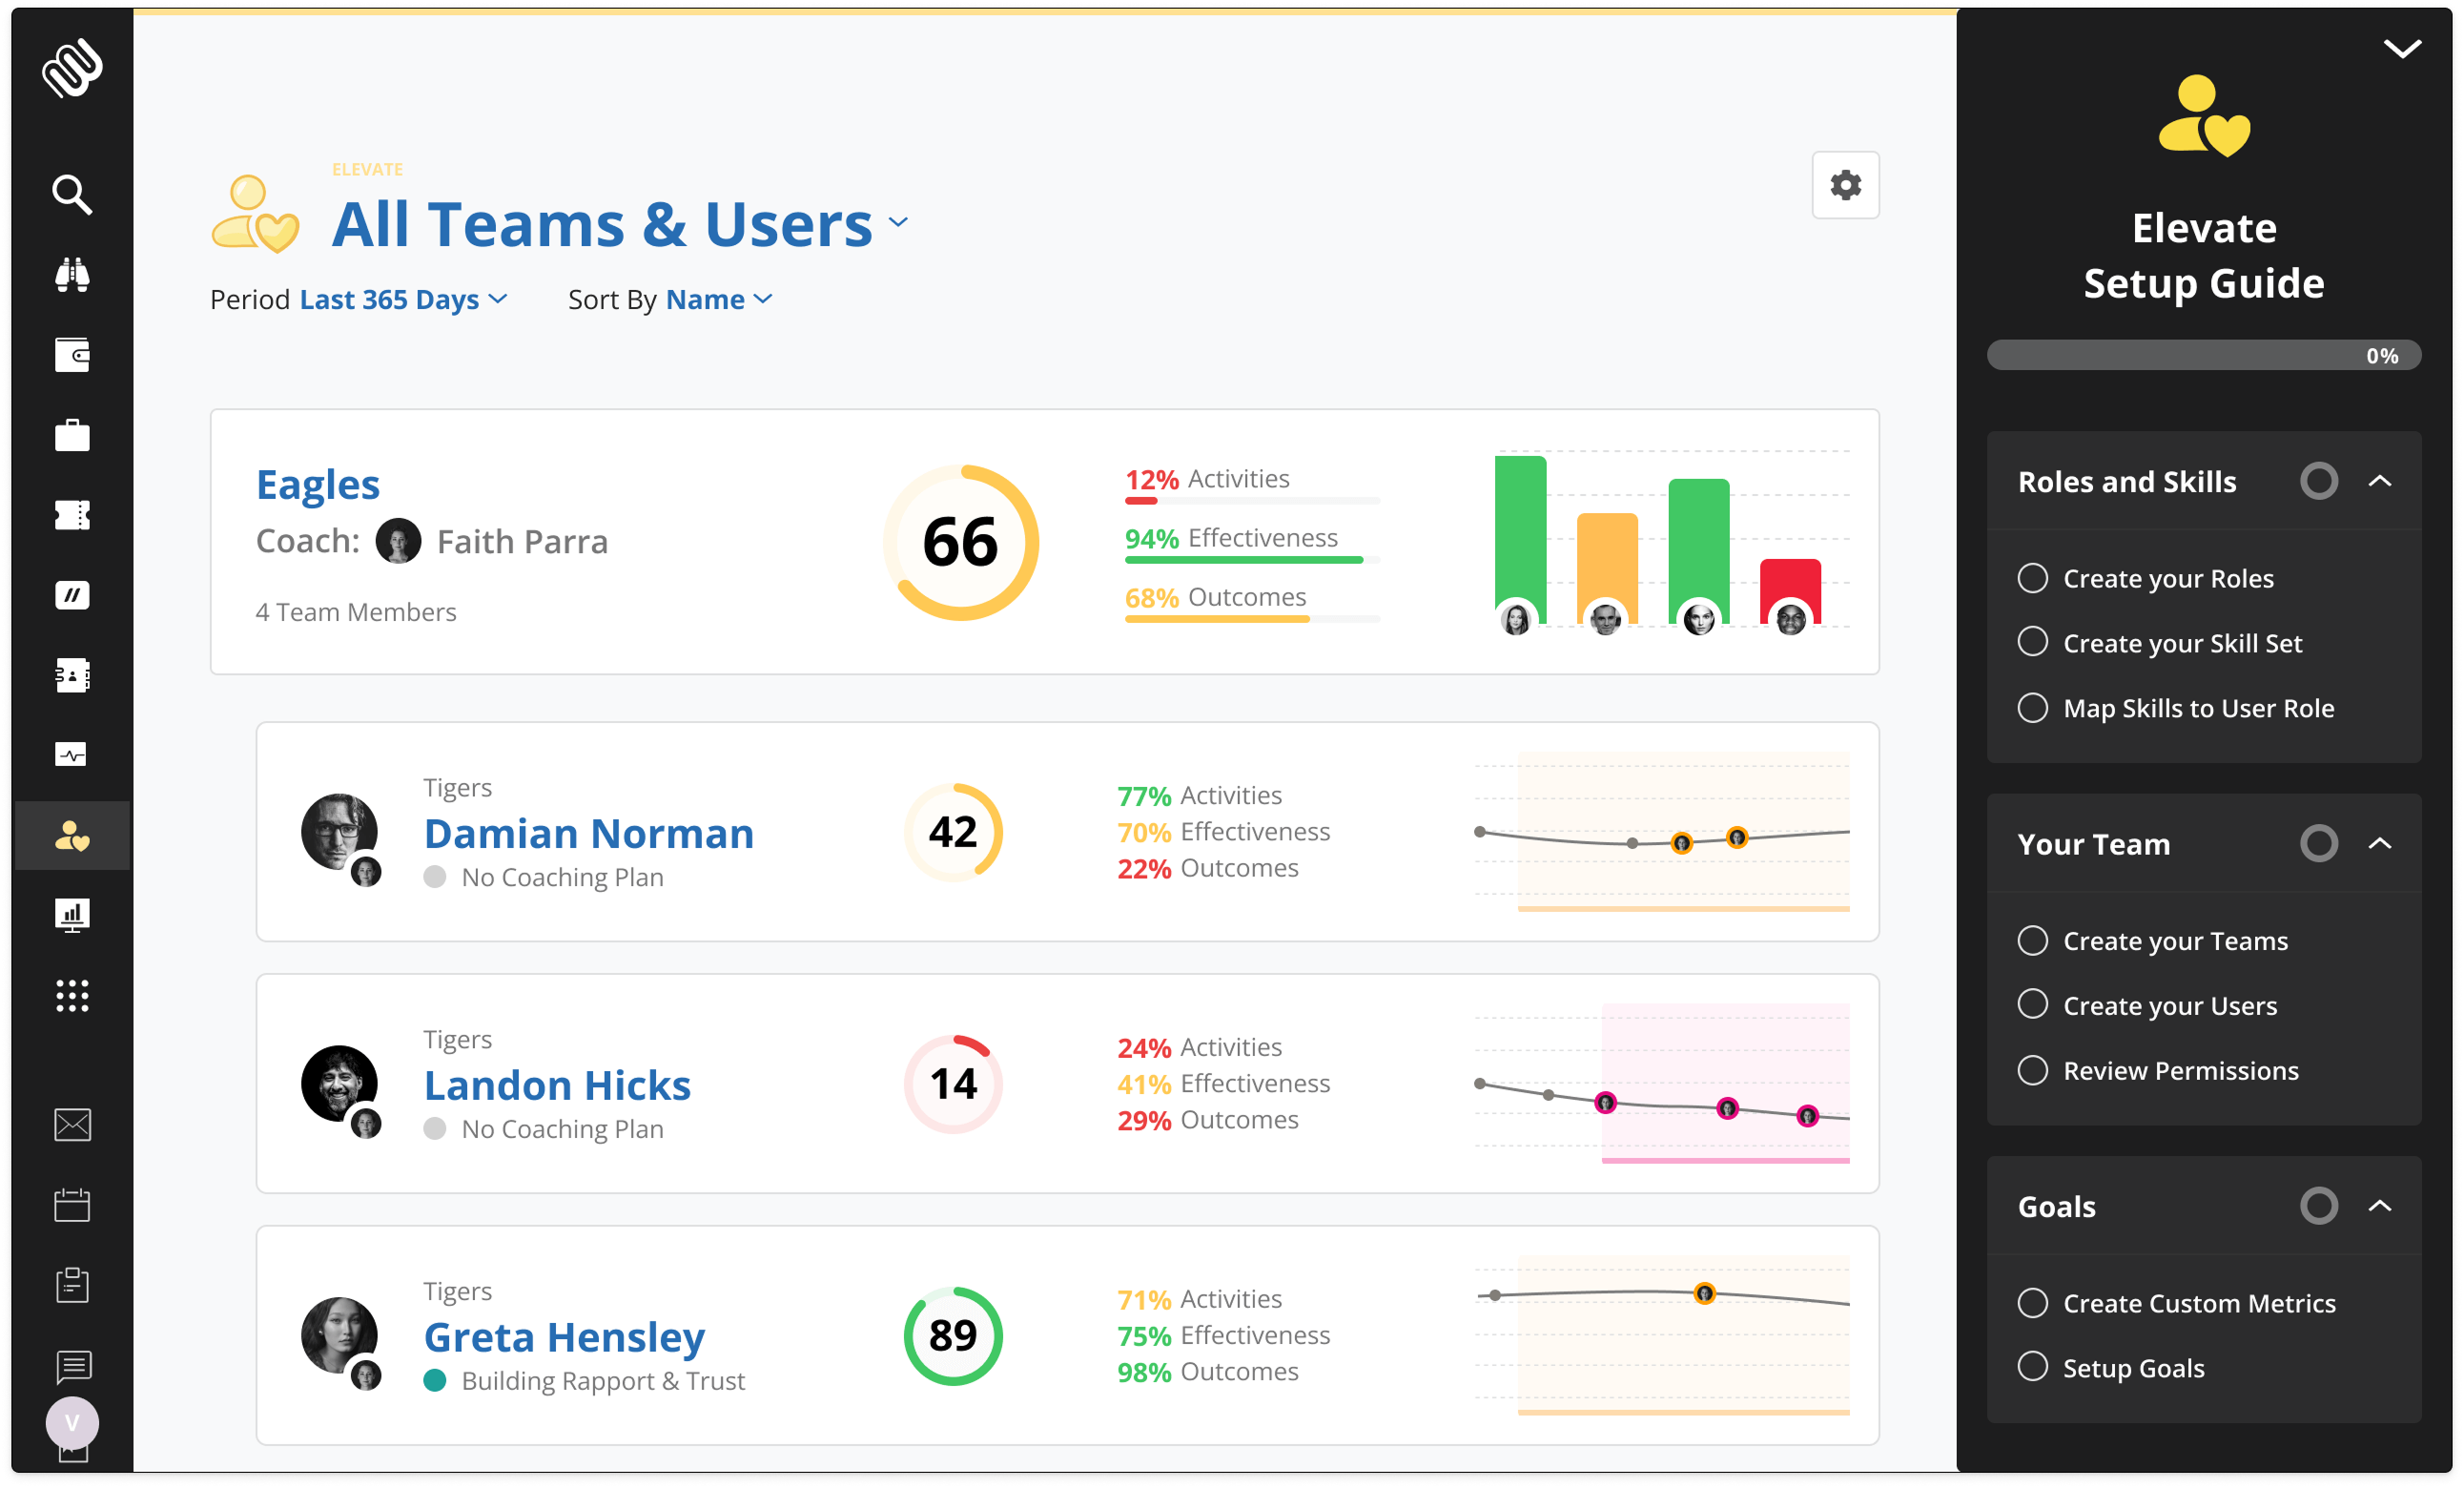Viewport: 2464px width, 1488px height.
Task: Check off Create your Roles step
Action: [x=2032, y=578]
